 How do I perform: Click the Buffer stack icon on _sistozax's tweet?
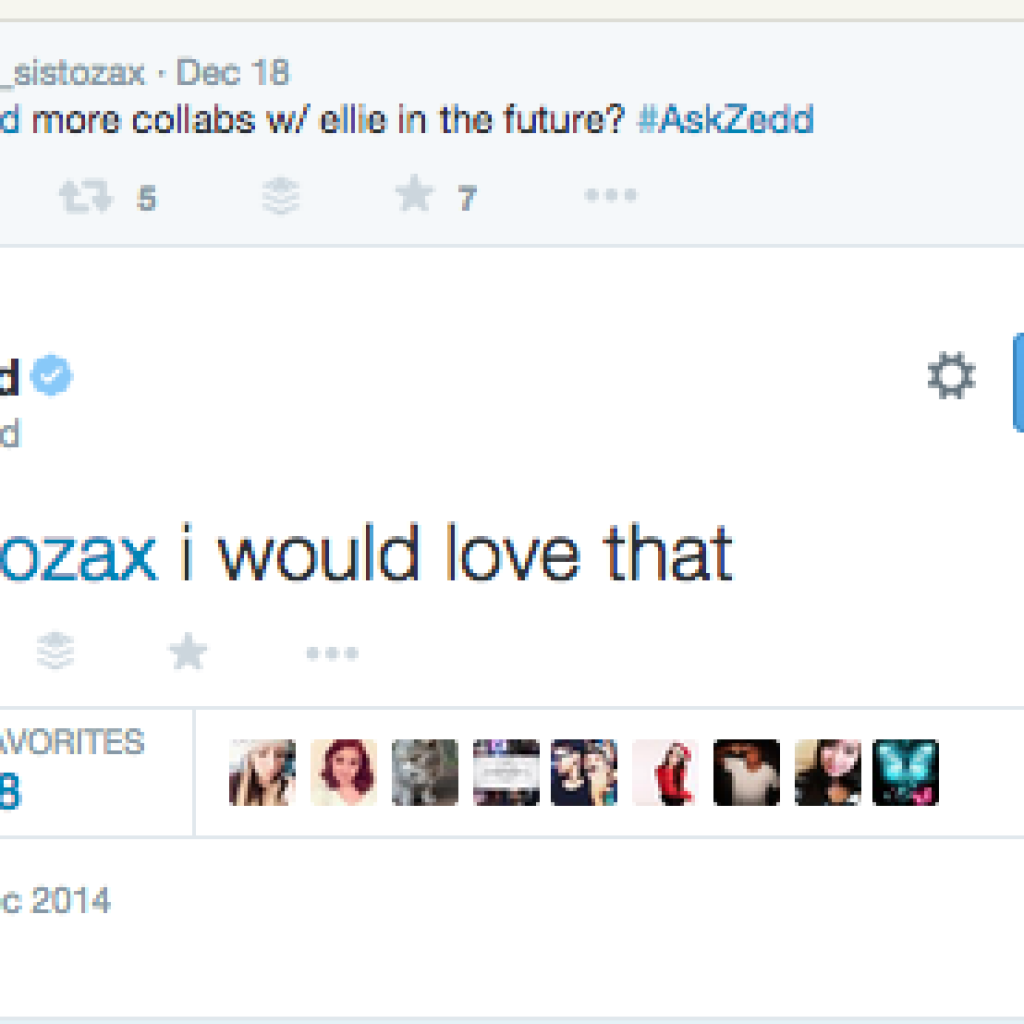click(281, 198)
